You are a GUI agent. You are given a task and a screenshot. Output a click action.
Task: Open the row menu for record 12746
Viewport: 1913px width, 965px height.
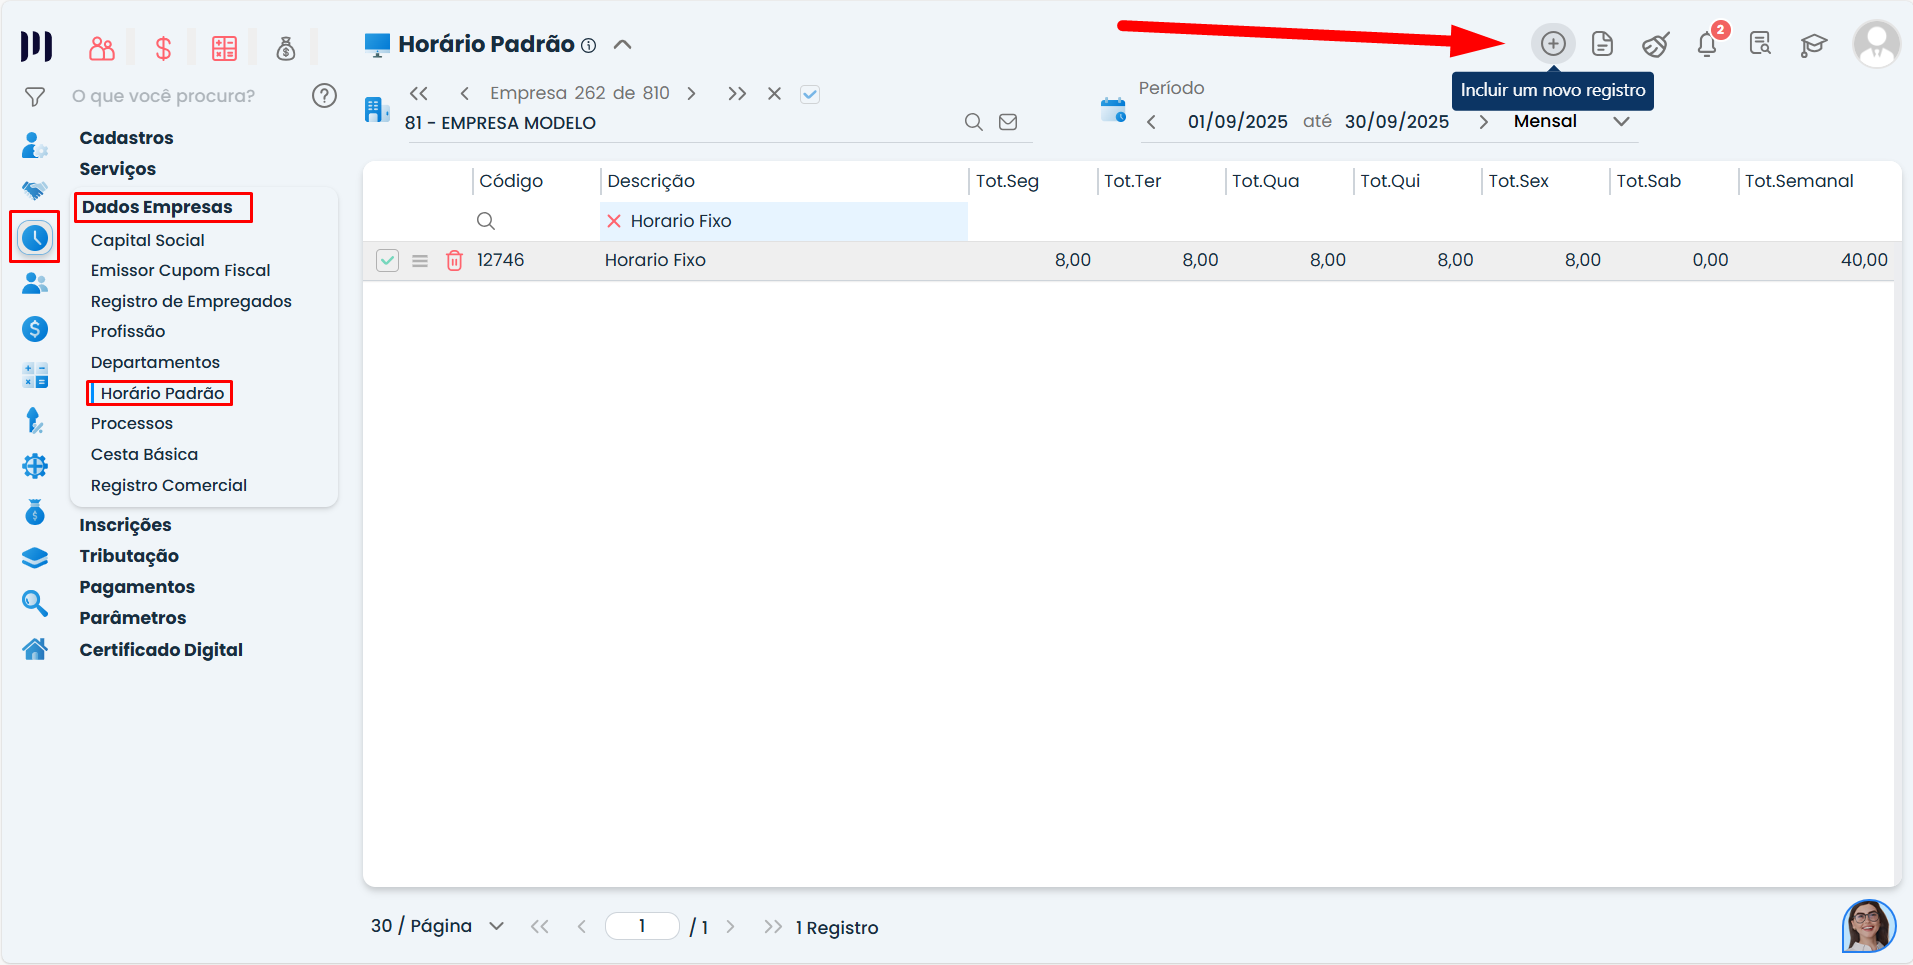click(420, 261)
